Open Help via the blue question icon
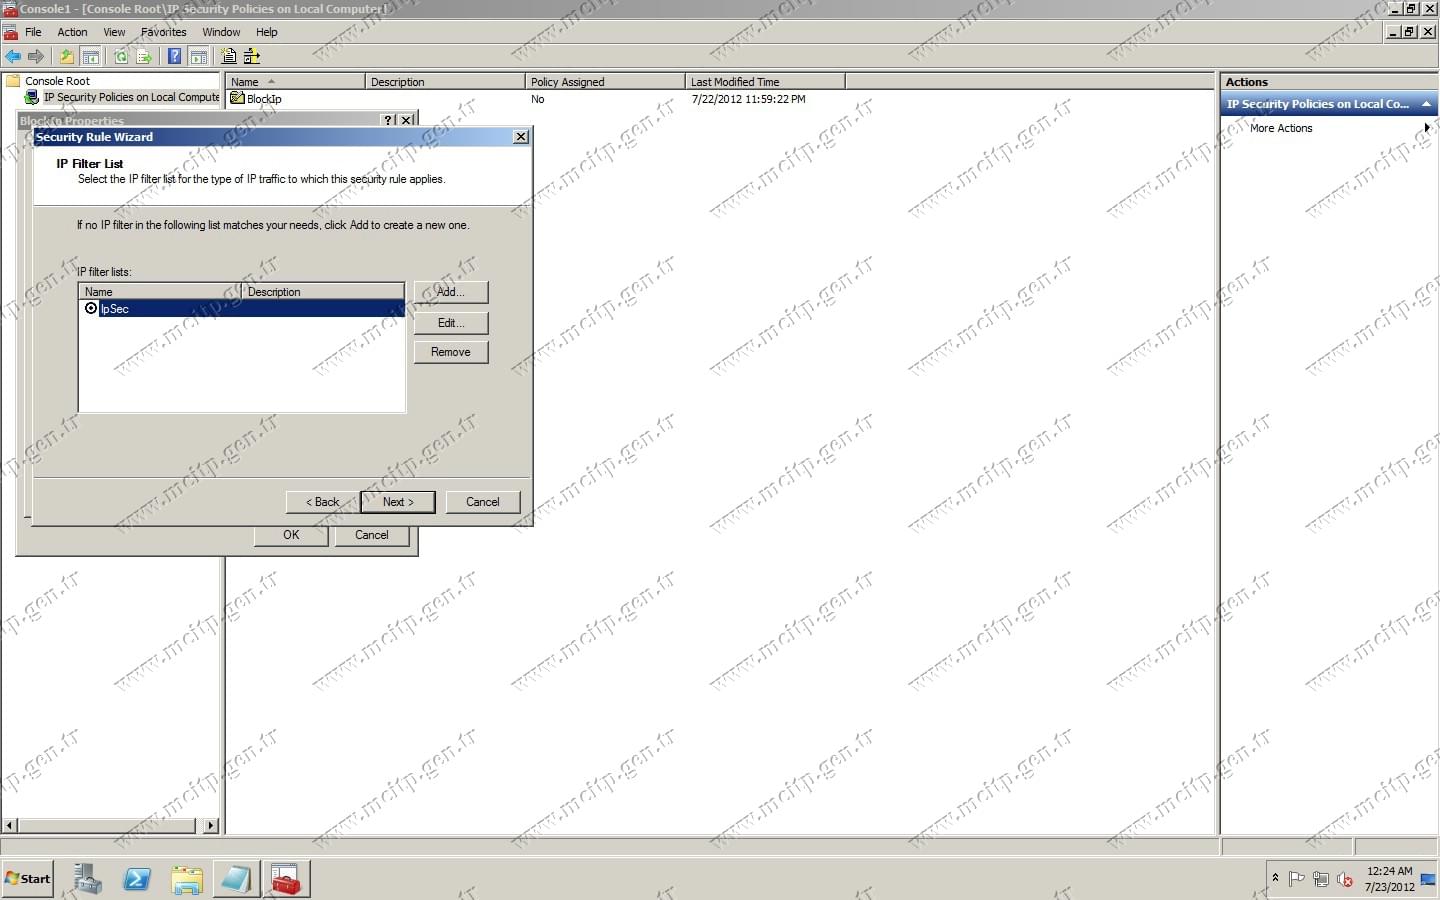Viewport: 1440px width, 900px height. click(175, 57)
